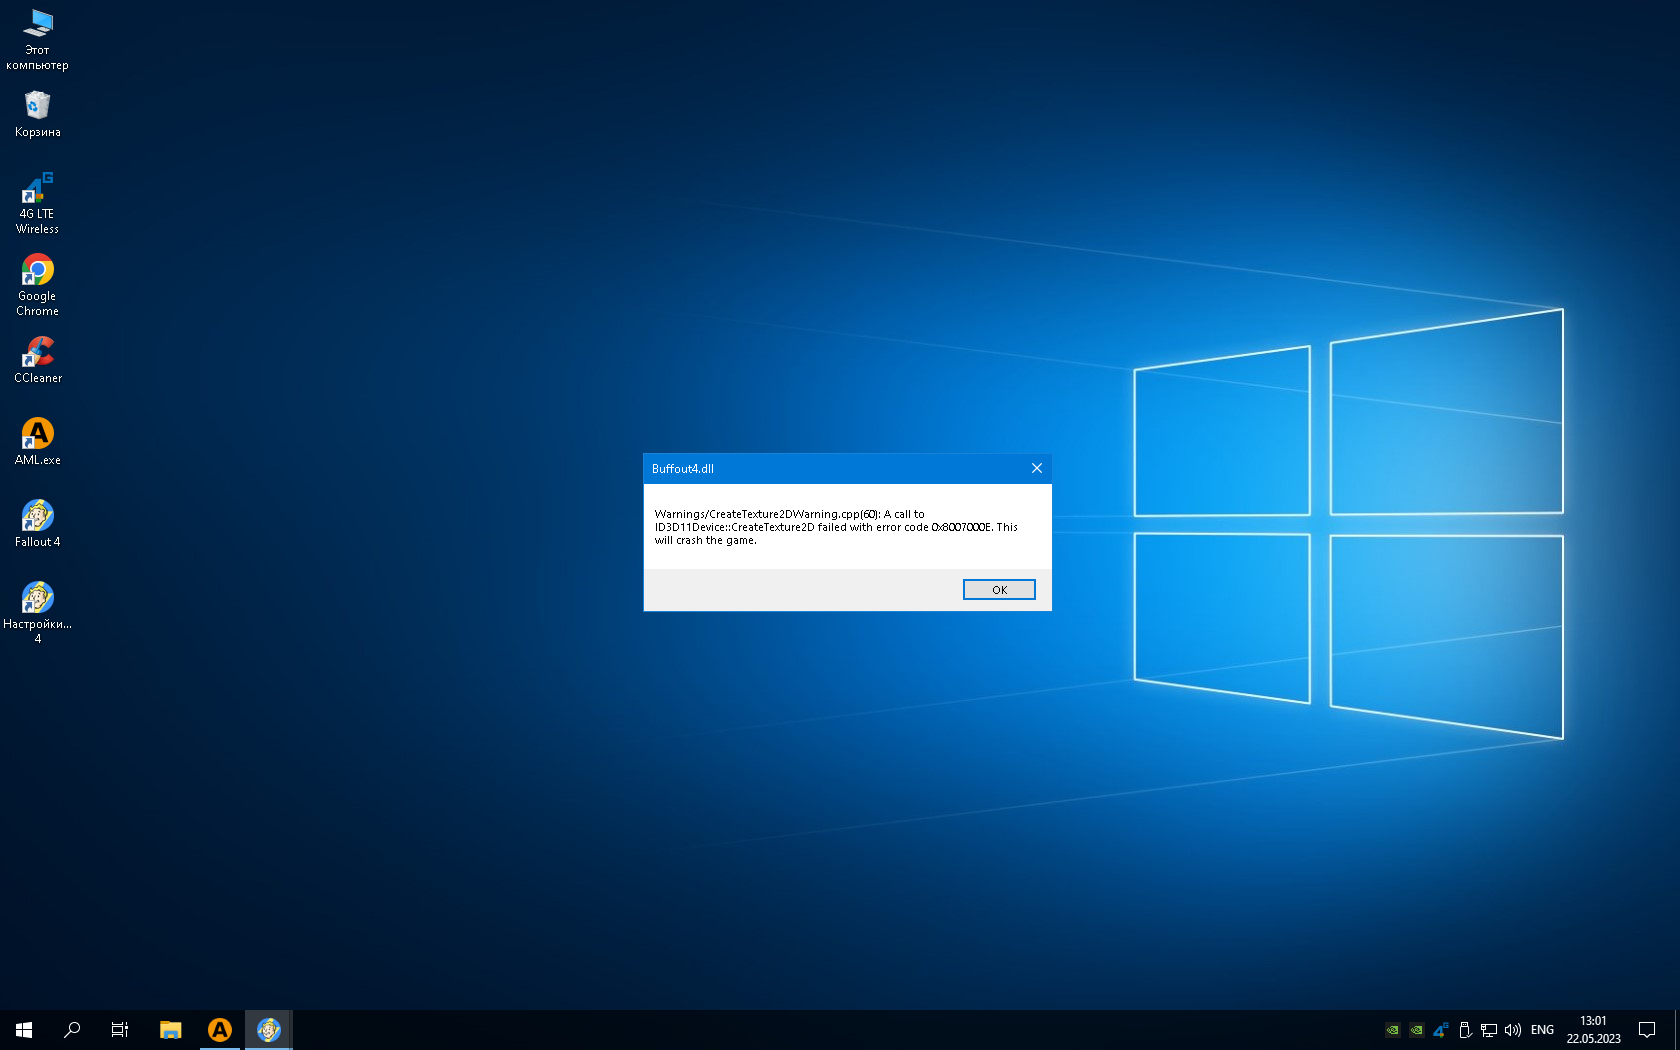Open the ENG input language switcher
Screen dimensions: 1680x1050
pos(1542,1030)
